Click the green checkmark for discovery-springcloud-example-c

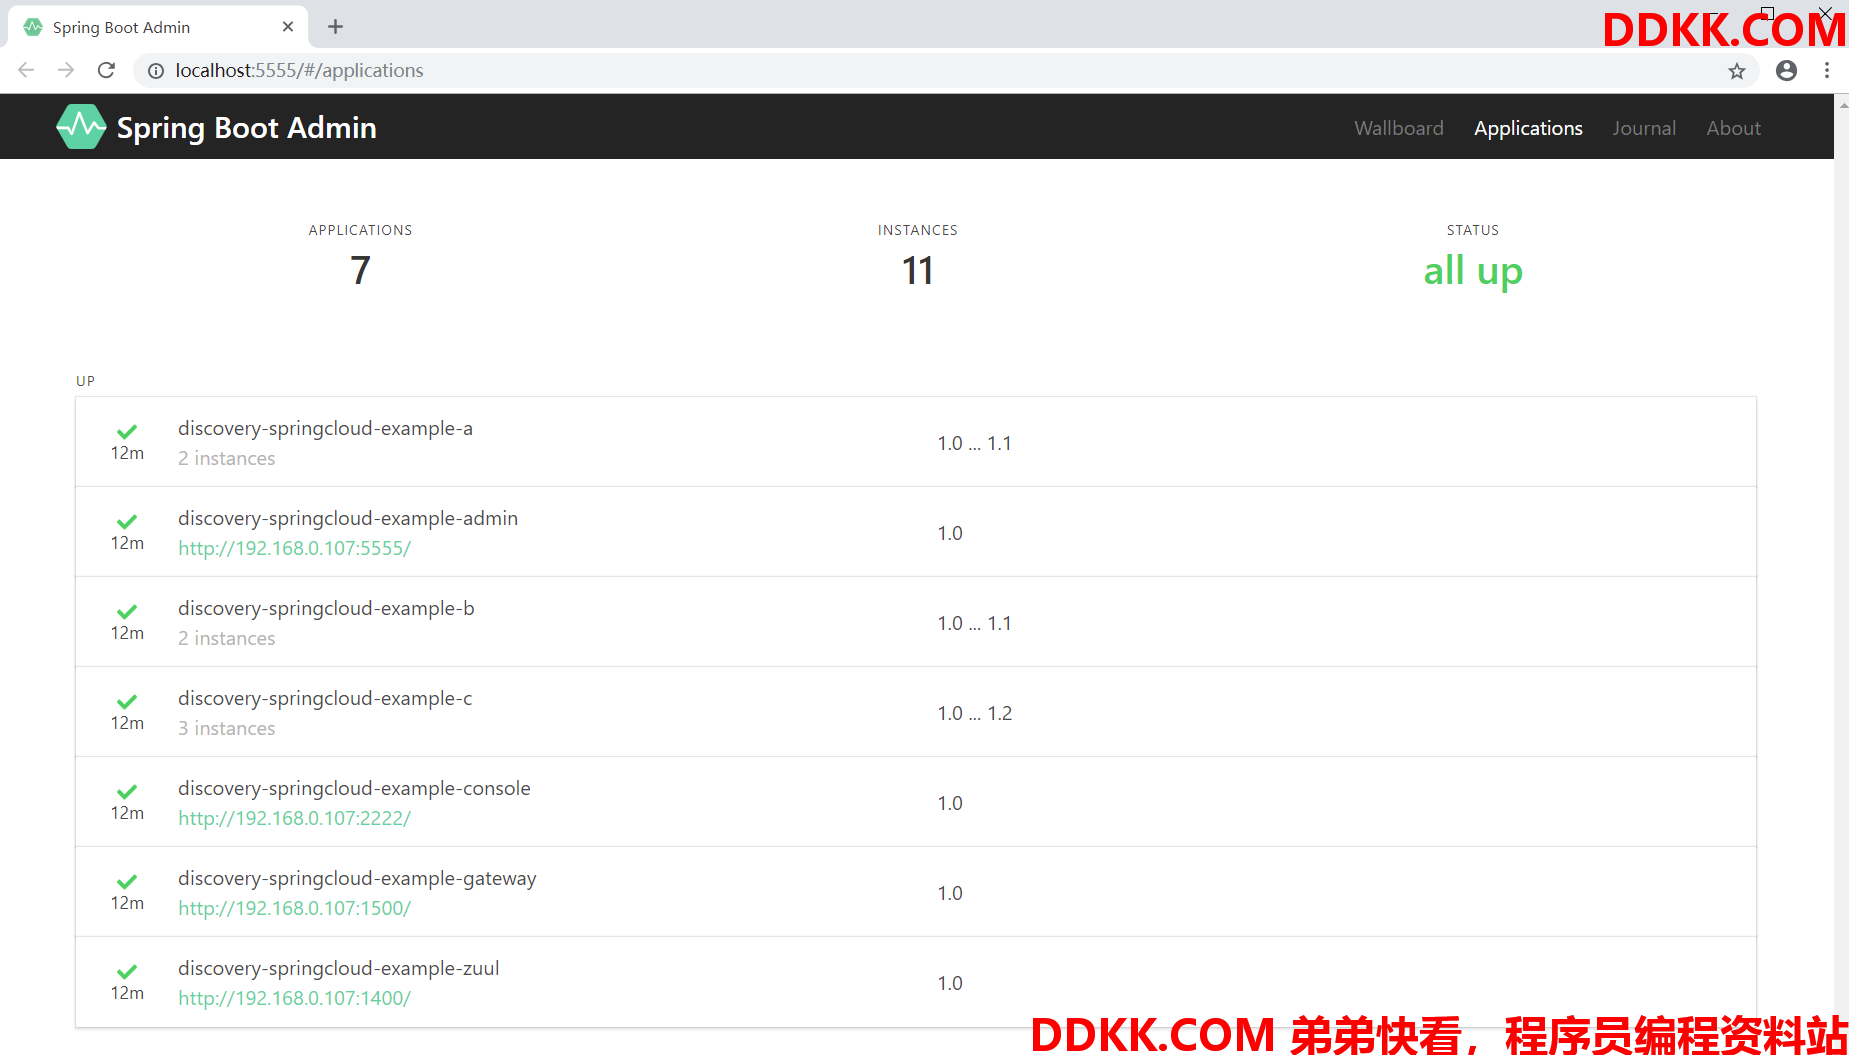pos(127,702)
